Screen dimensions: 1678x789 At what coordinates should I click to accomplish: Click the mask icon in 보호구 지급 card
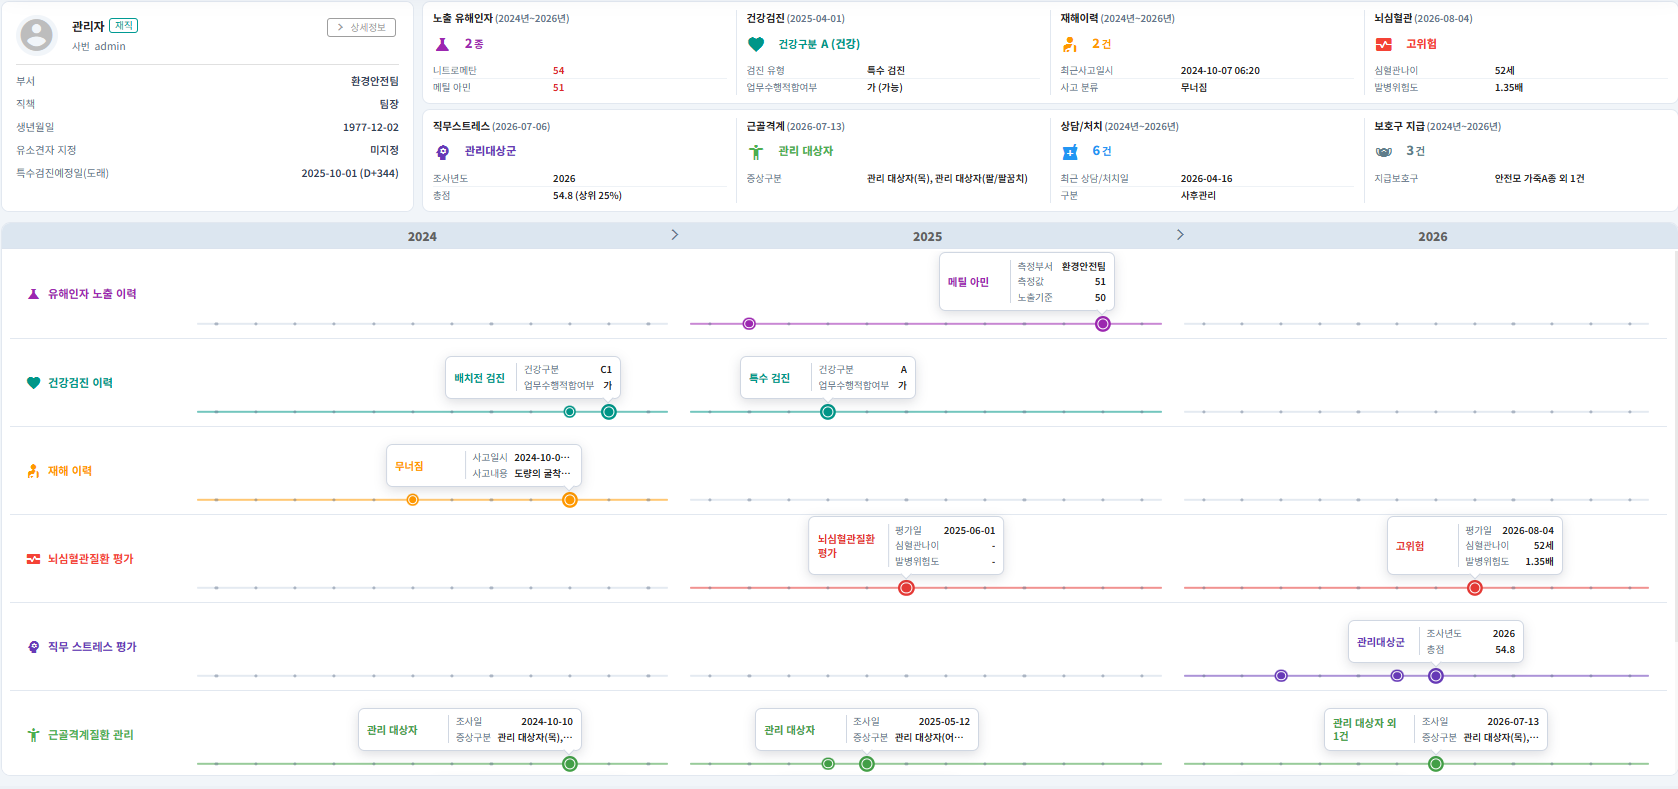1384,152
